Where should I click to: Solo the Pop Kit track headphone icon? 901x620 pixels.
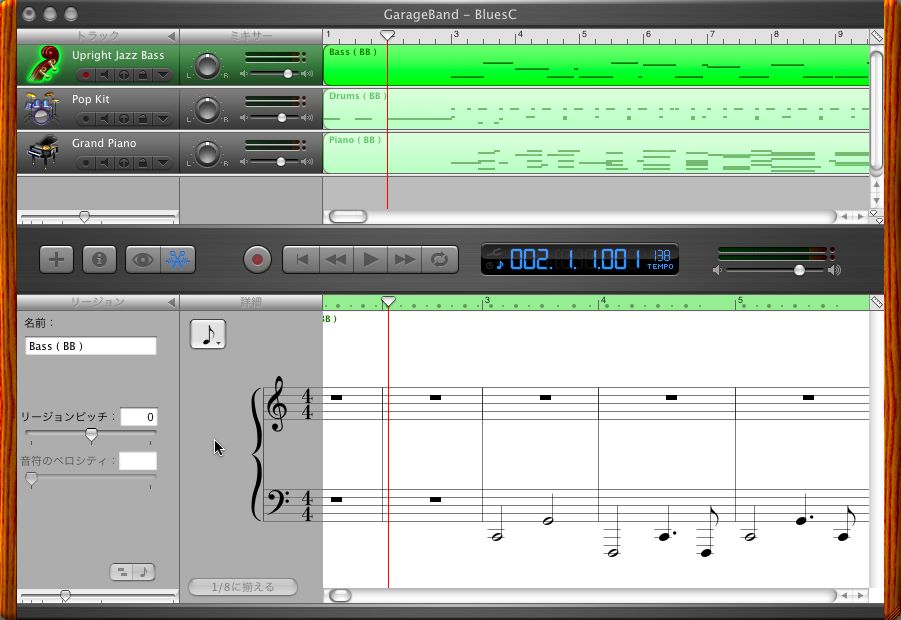click(x=124, y=119)
